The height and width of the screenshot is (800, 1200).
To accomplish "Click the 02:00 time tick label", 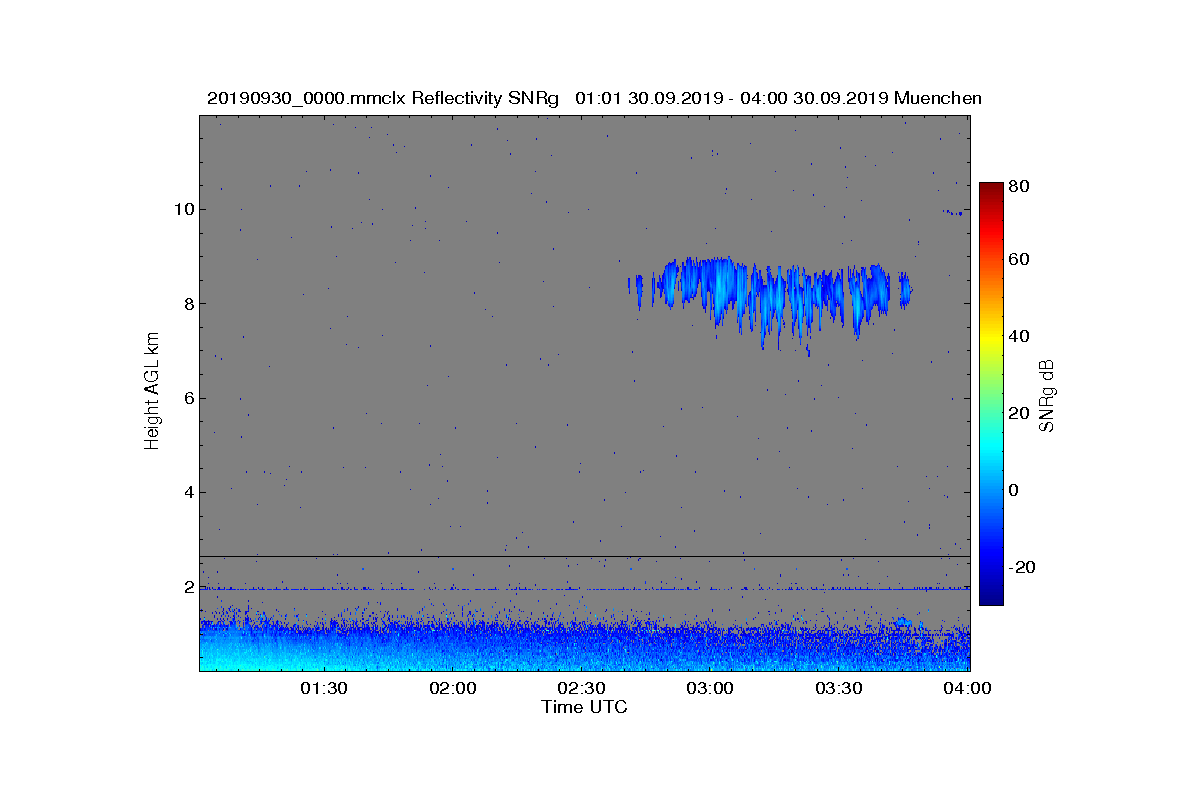I will point(454,688).
